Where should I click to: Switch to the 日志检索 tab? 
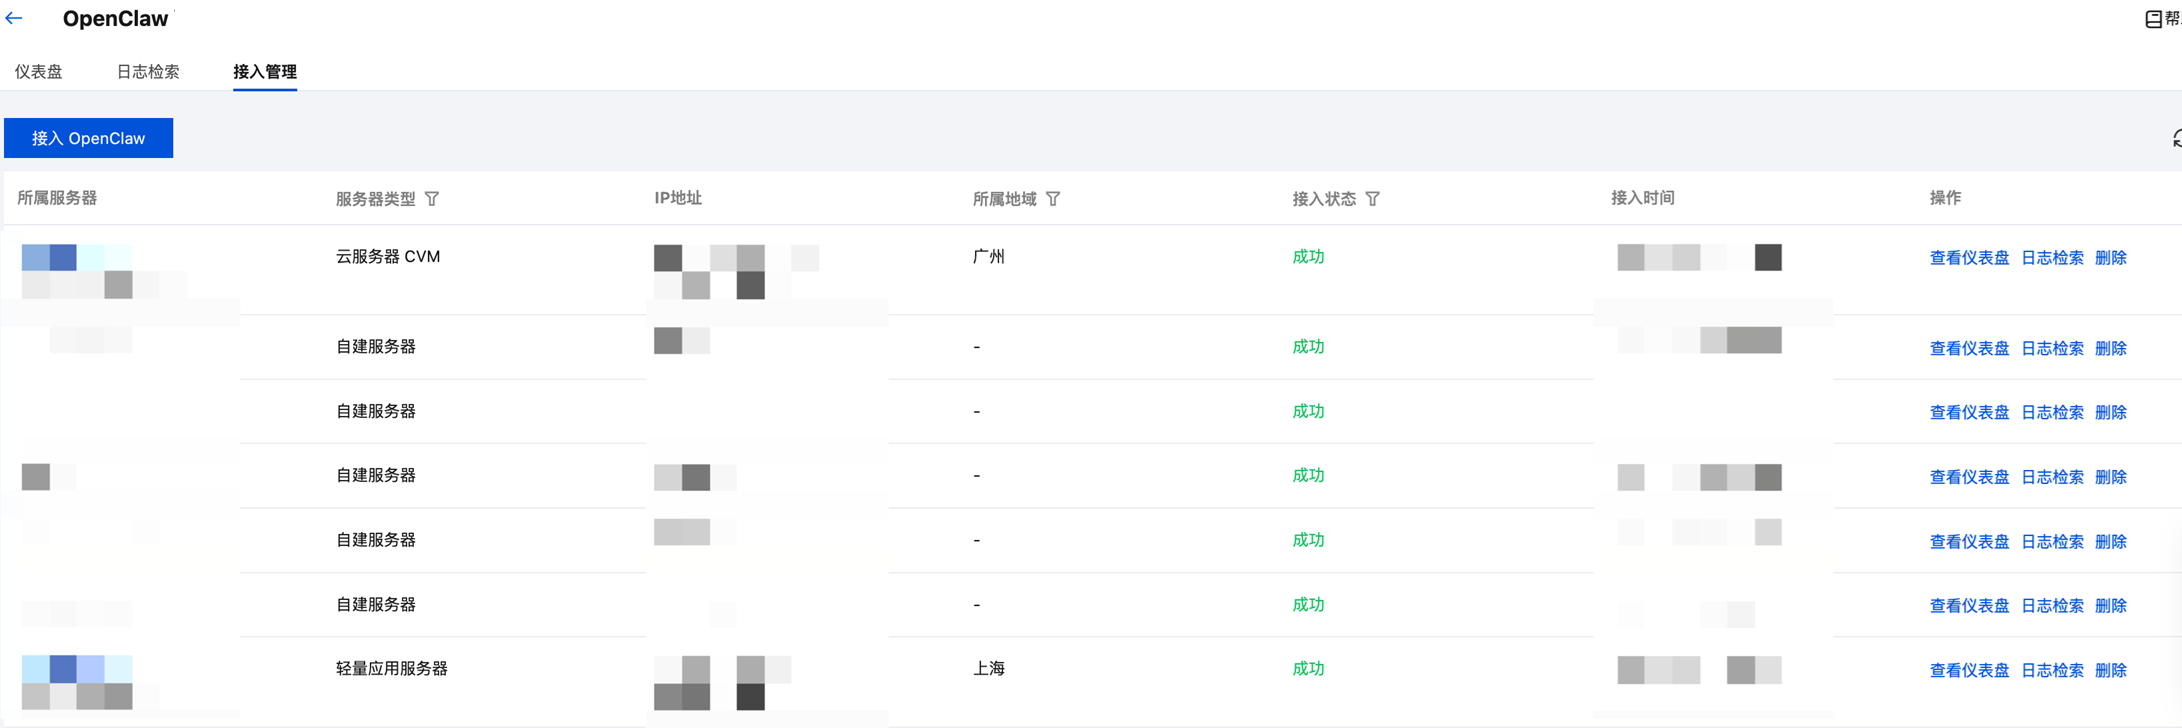pyautogui.click(x=148, y=72)
